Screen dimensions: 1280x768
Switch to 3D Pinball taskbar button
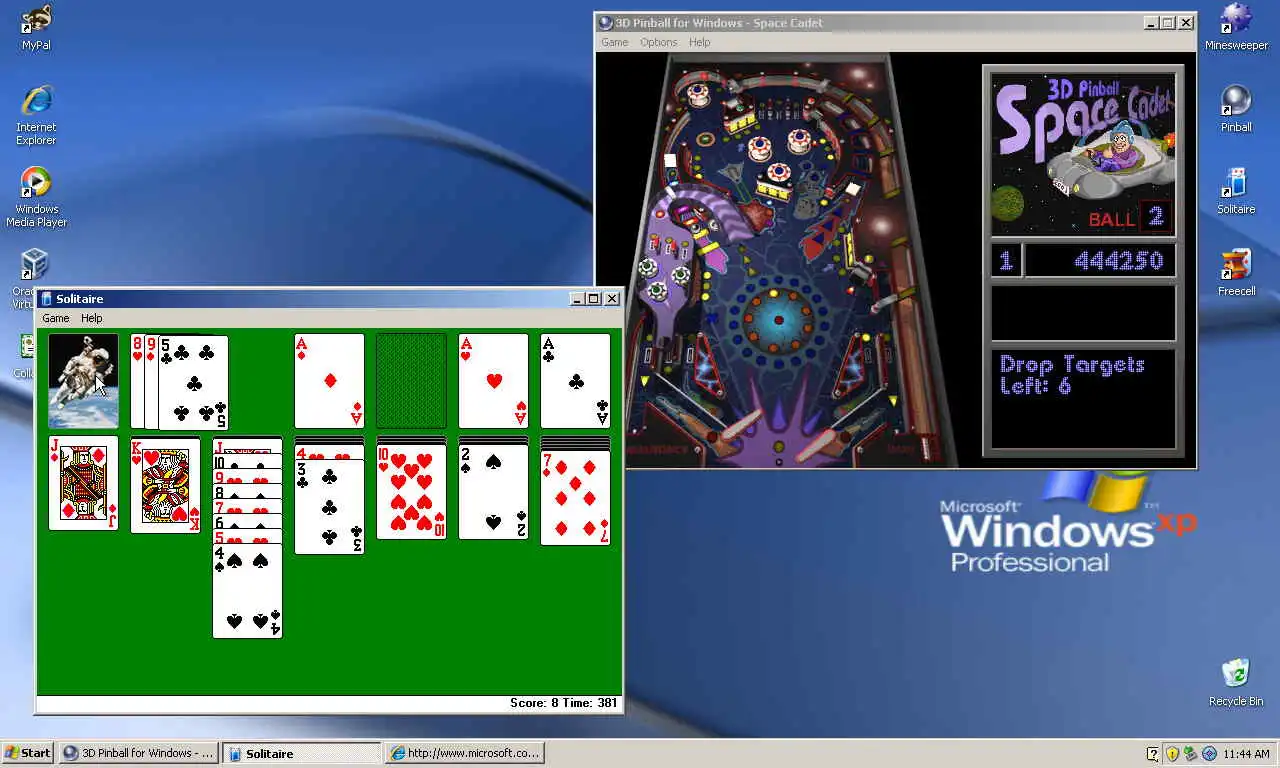tap(138, 753)
